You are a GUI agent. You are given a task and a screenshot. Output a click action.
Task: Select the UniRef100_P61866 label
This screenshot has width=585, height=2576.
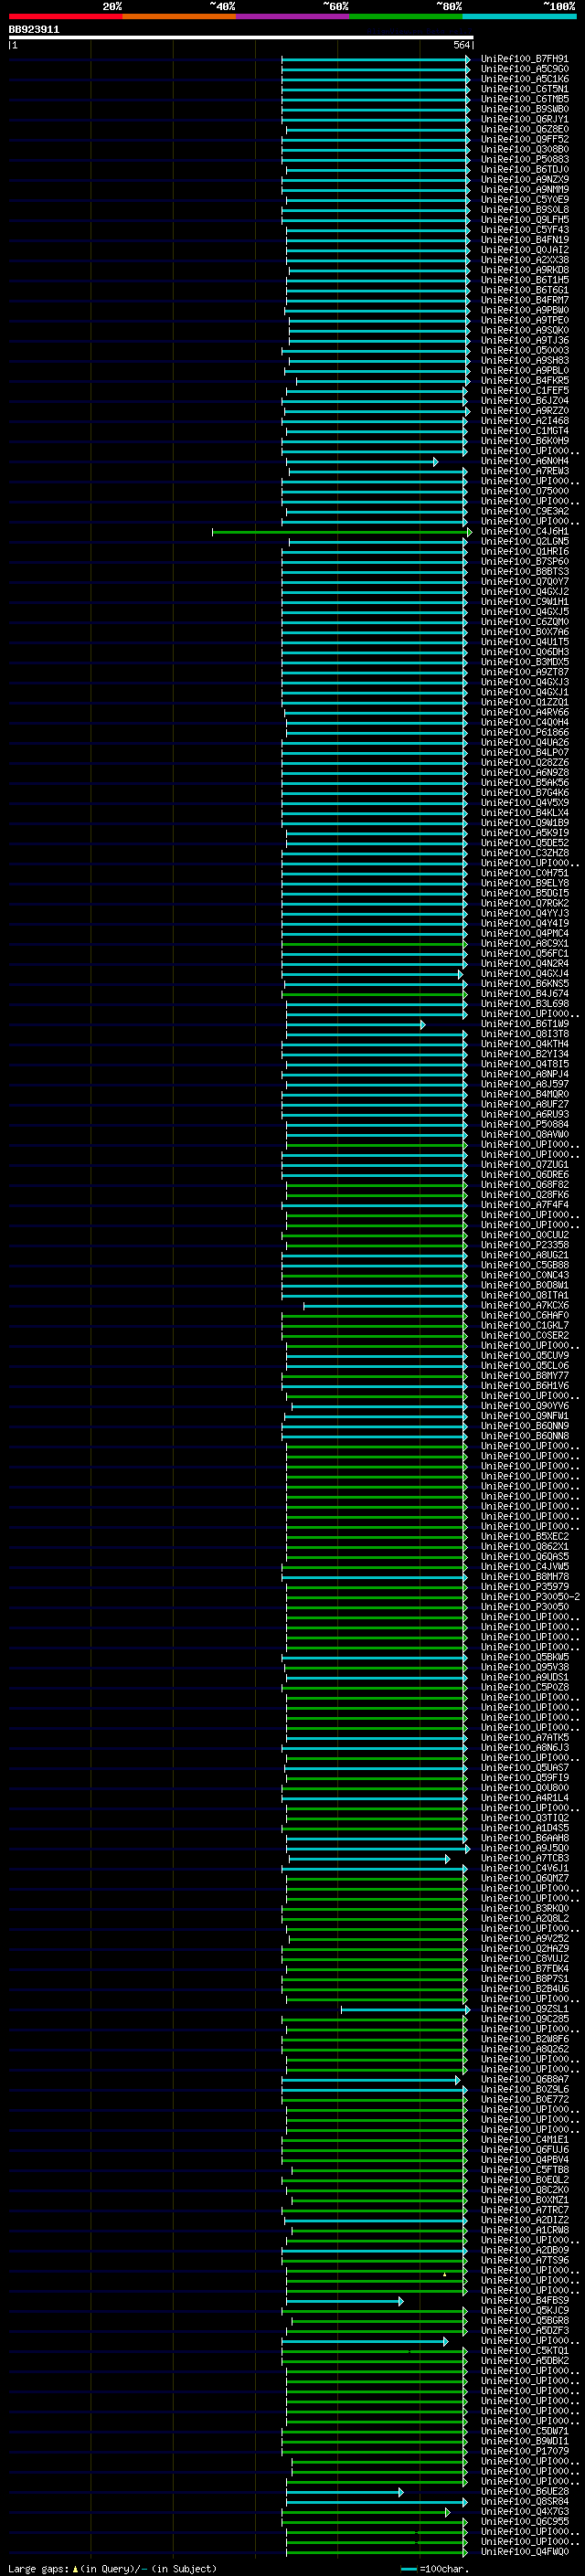[524, 734]
